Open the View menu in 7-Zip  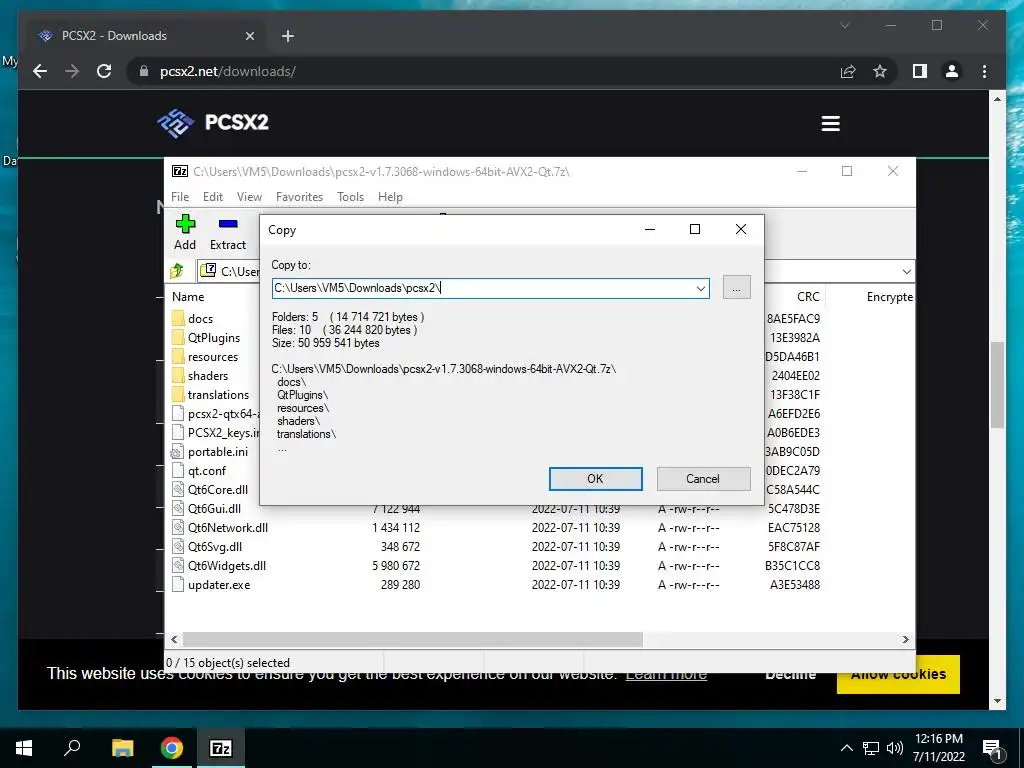[249, 197]
